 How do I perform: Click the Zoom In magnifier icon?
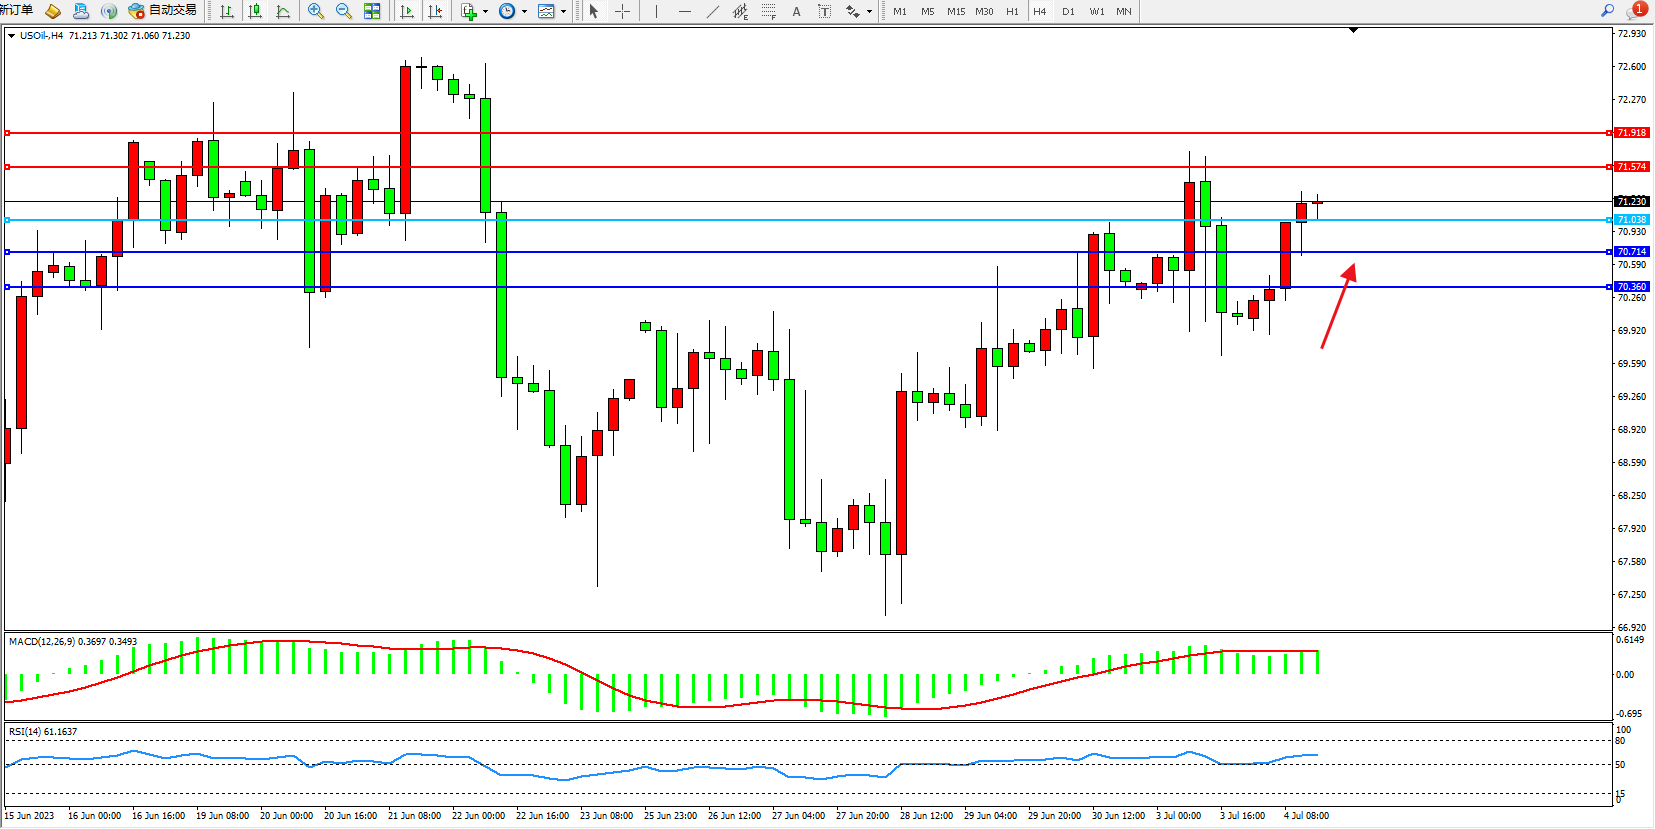(x=316, y=11)
